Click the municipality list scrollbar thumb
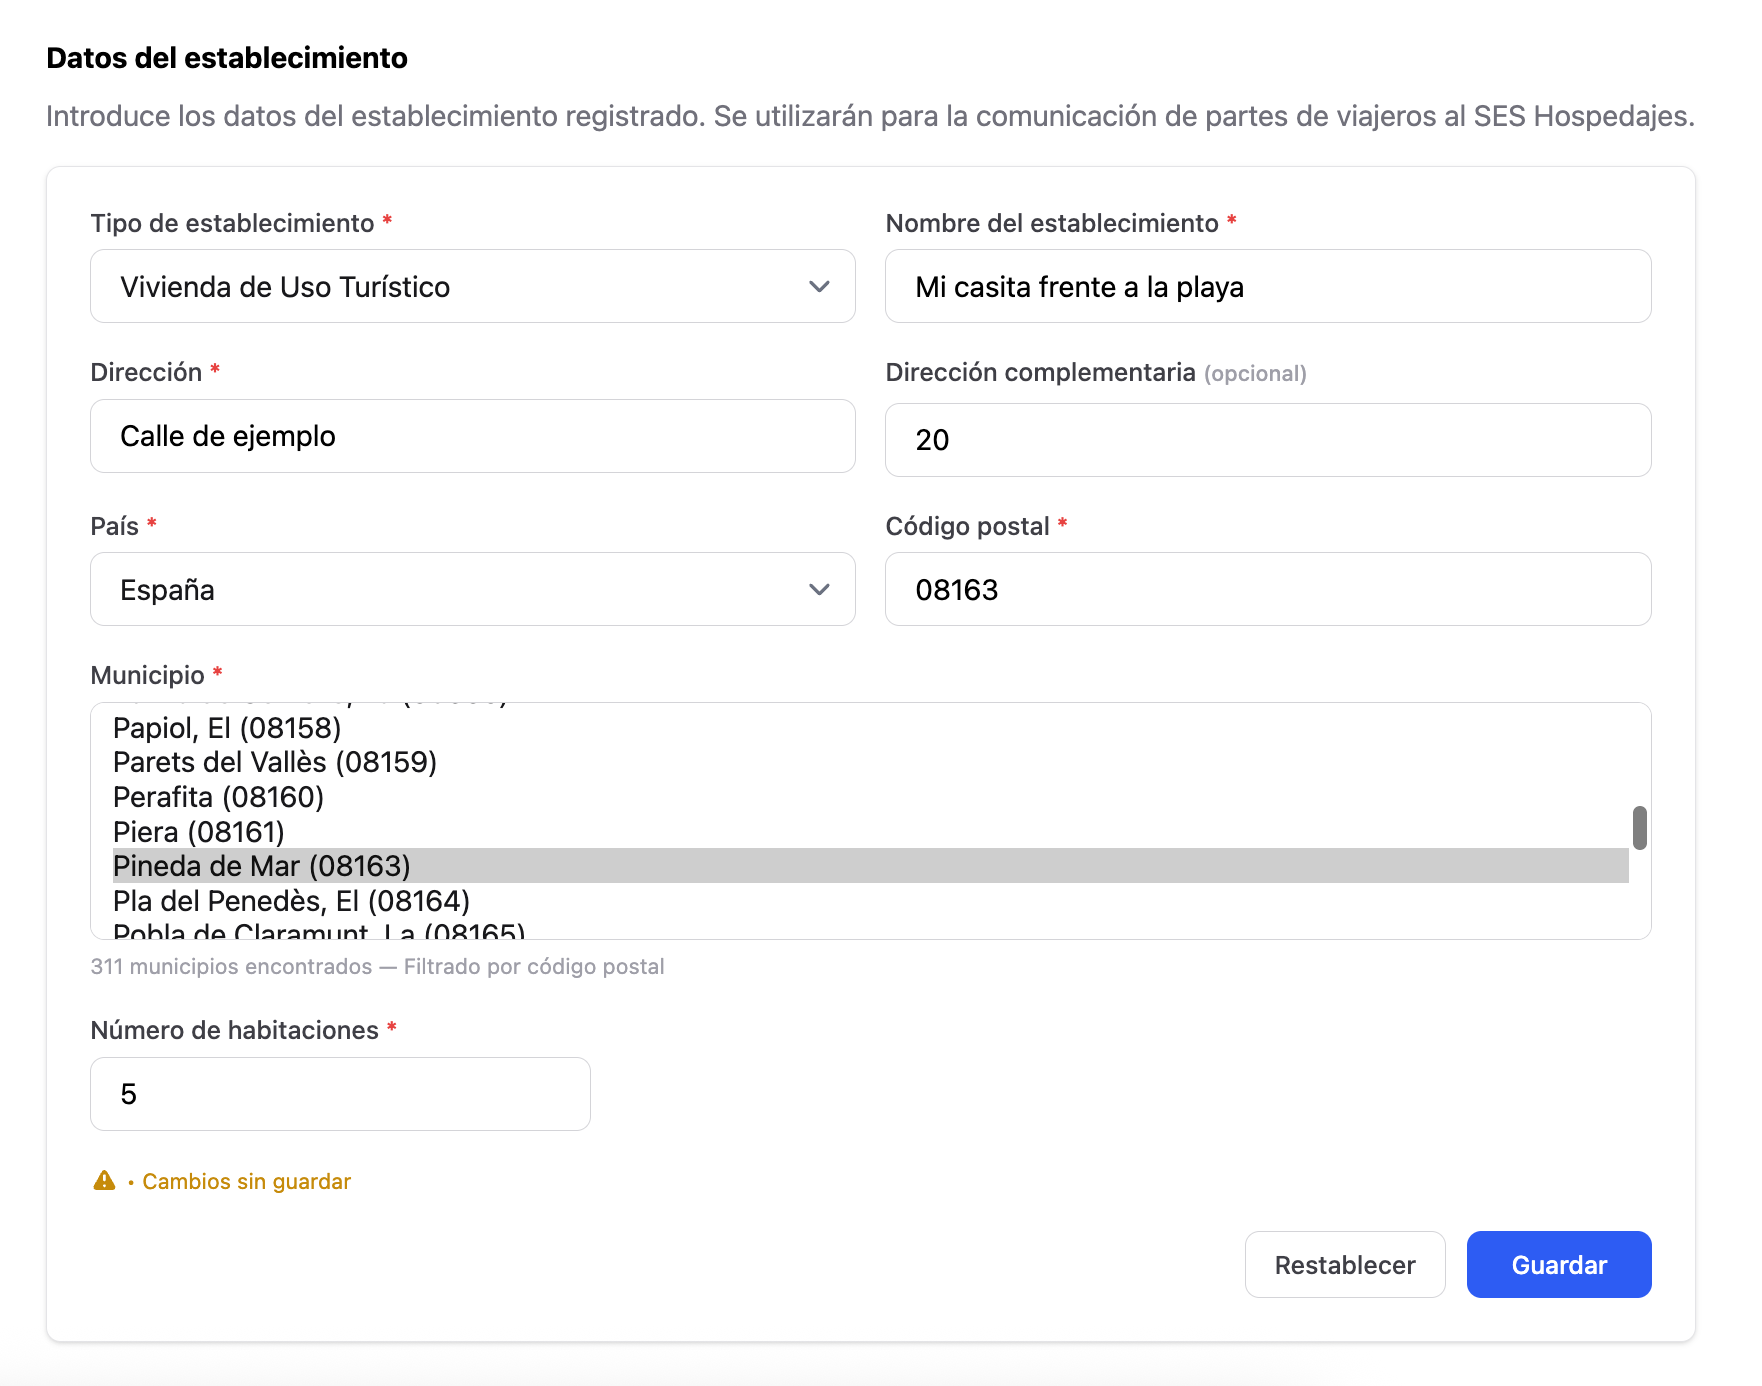The height and width of the screenshot is (1386, 1762). pyautogui.click(x=1639, y=828)
